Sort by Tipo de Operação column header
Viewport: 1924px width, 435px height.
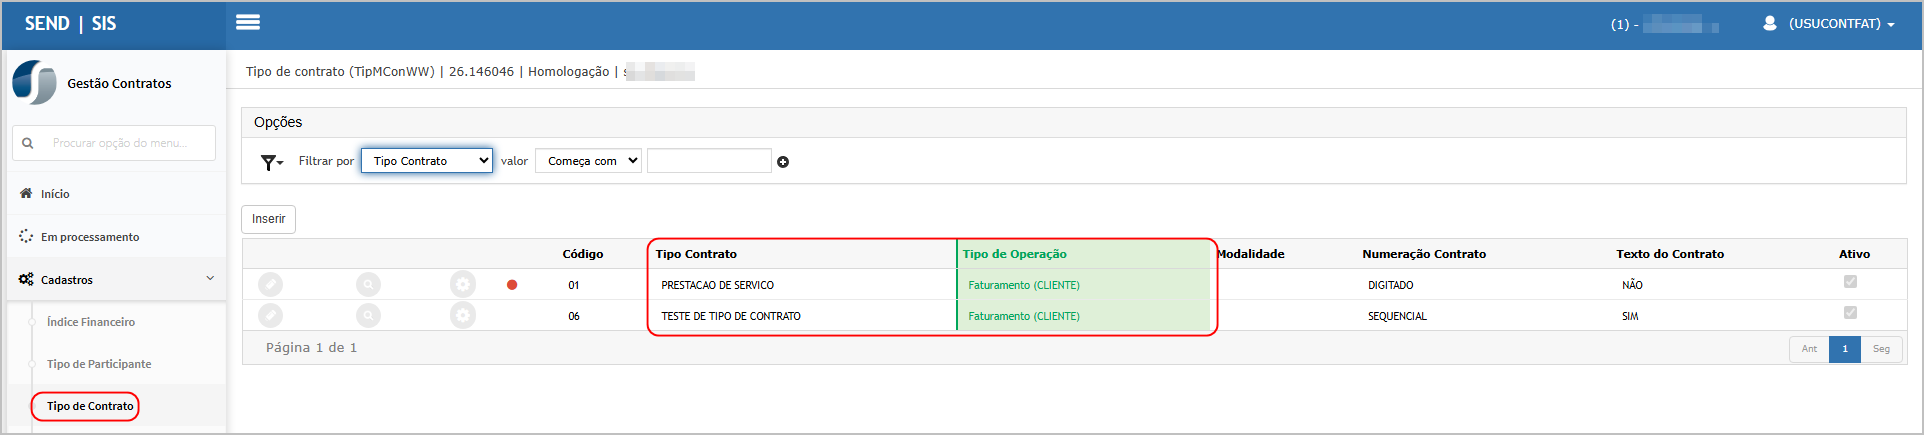click(1015, 254)
